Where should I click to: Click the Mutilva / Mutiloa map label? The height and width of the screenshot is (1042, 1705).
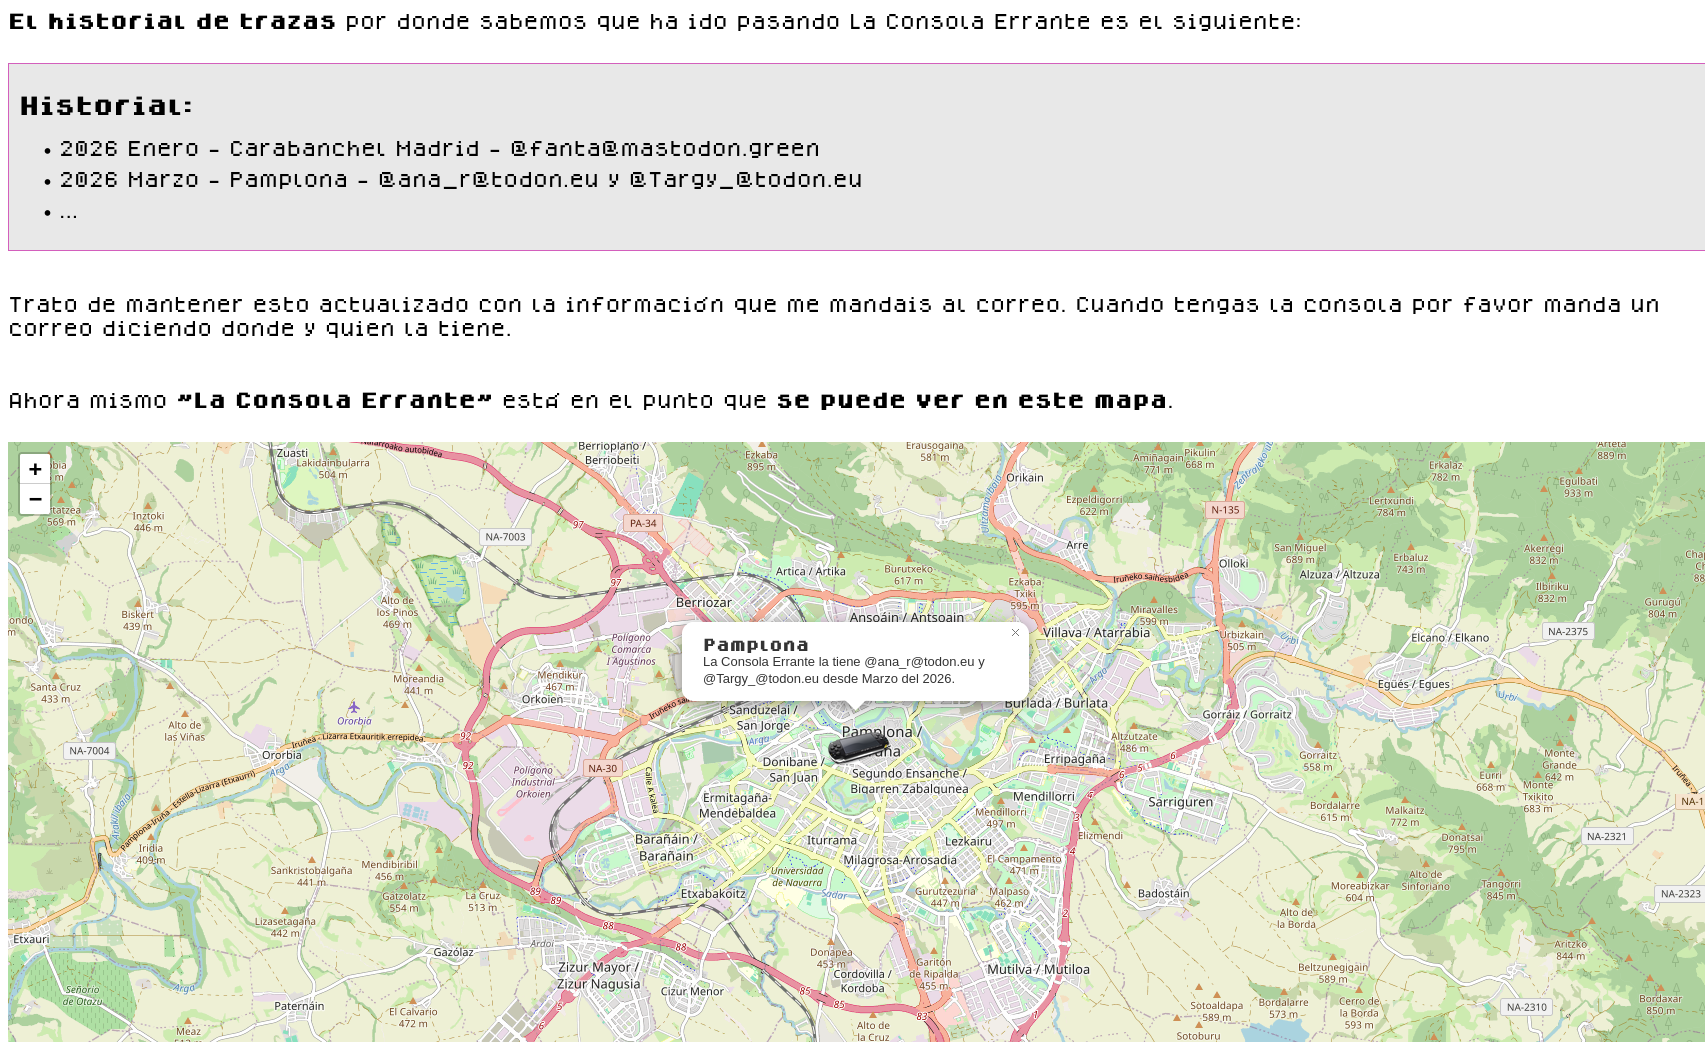[x=1038, y=969]
